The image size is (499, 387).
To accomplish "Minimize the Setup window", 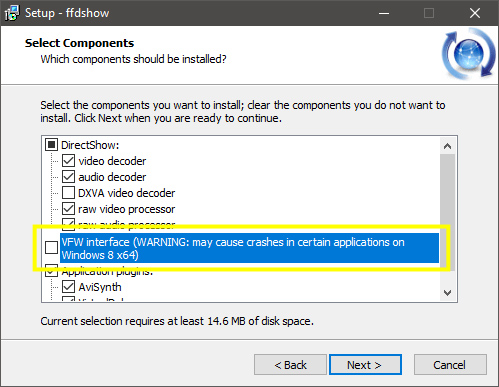I will 384,13.
